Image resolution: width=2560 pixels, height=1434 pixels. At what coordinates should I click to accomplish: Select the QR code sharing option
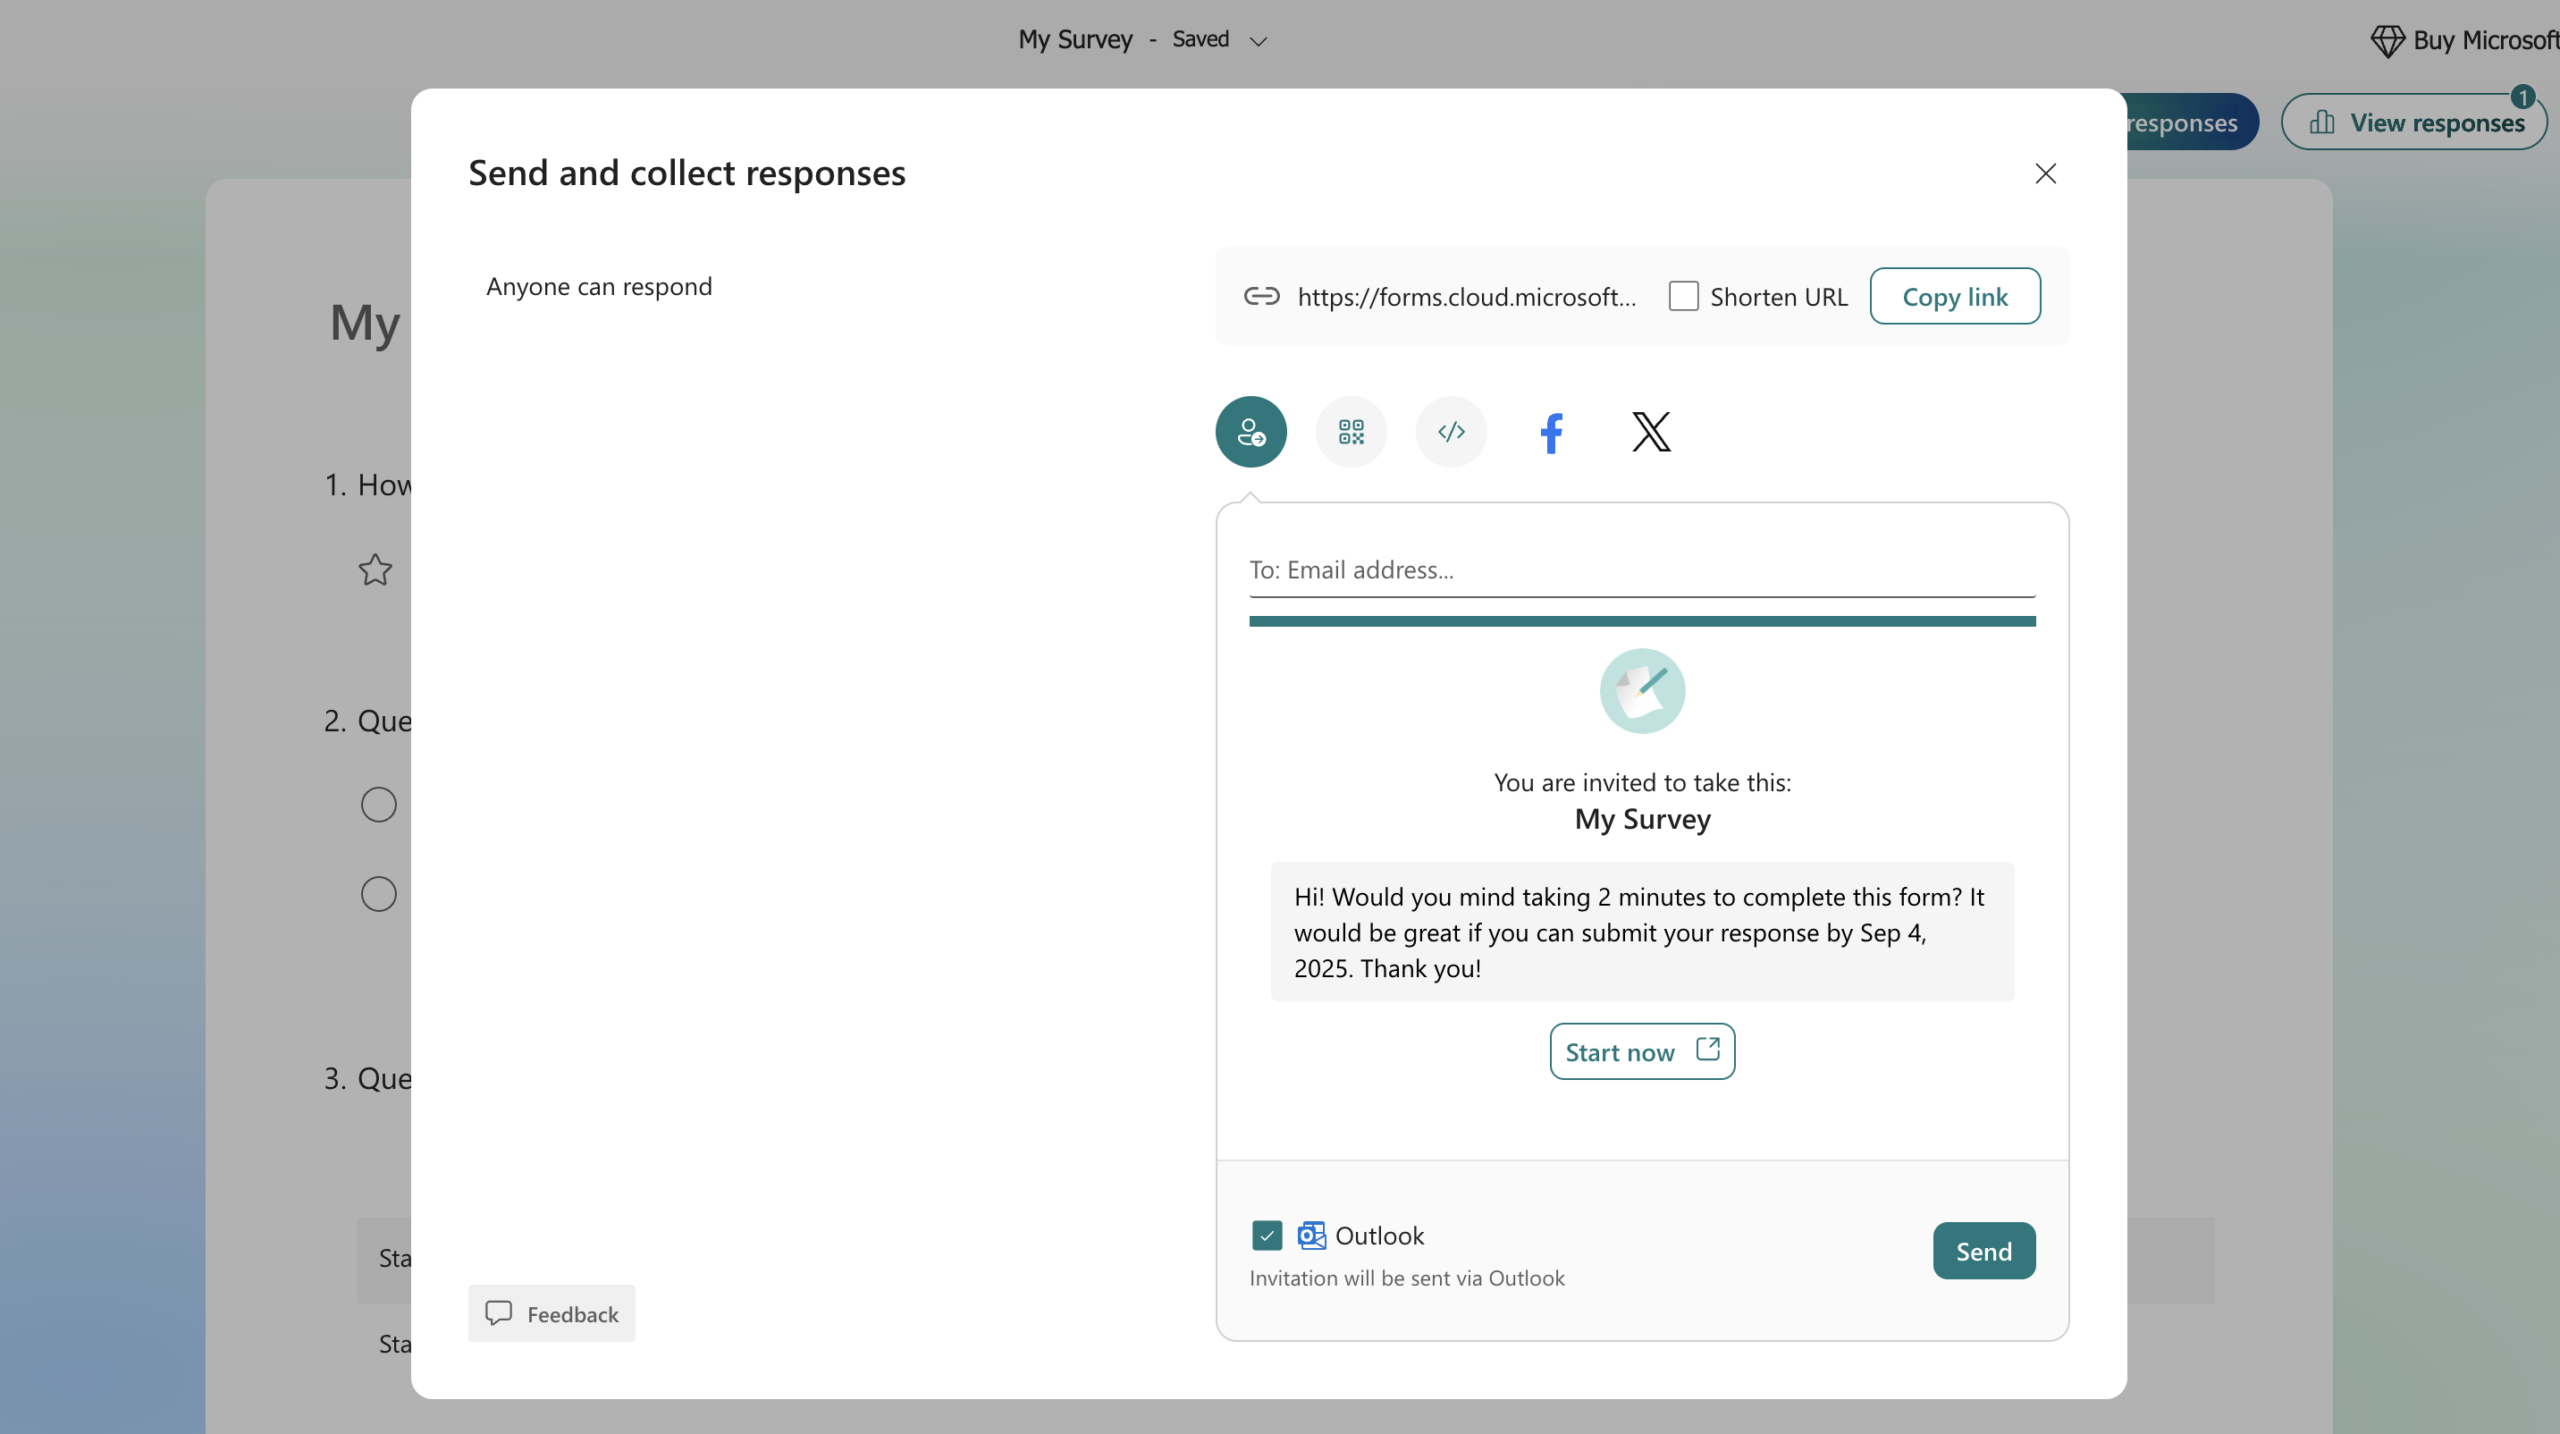coord(1350,431)
